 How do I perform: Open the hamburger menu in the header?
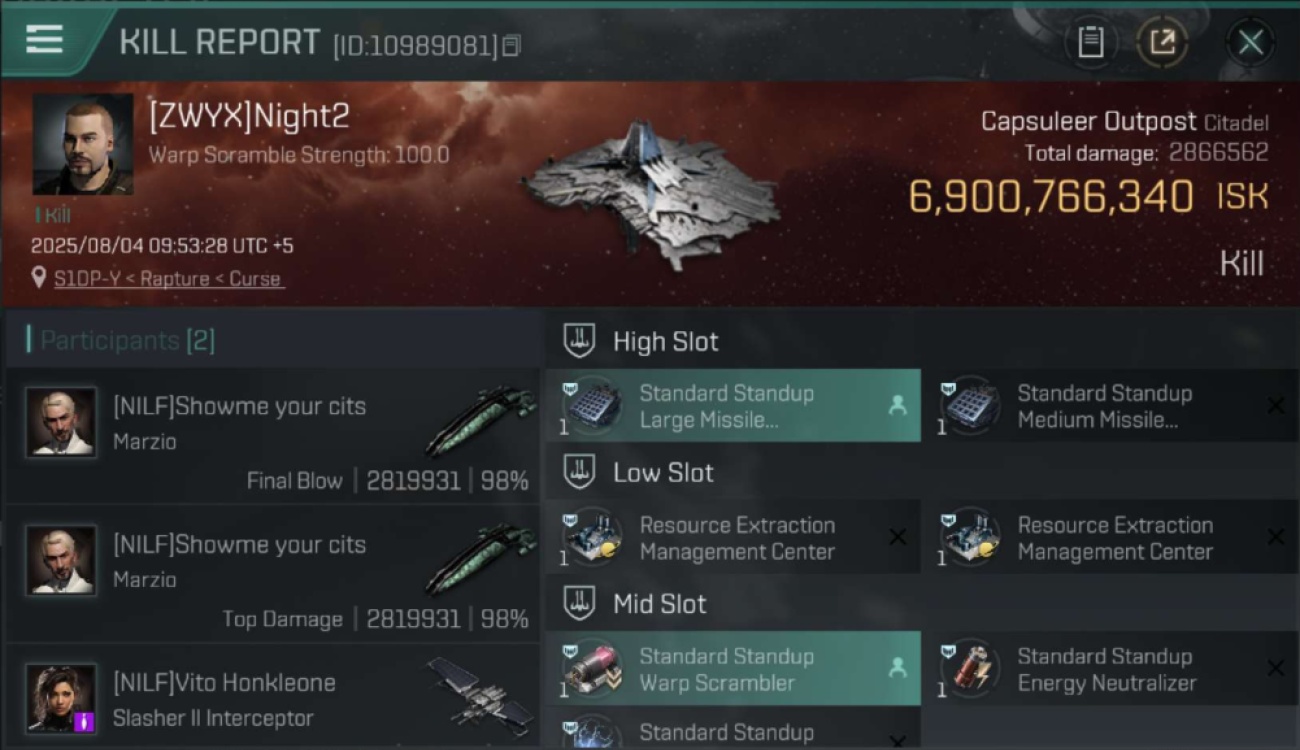pos(44,39)
